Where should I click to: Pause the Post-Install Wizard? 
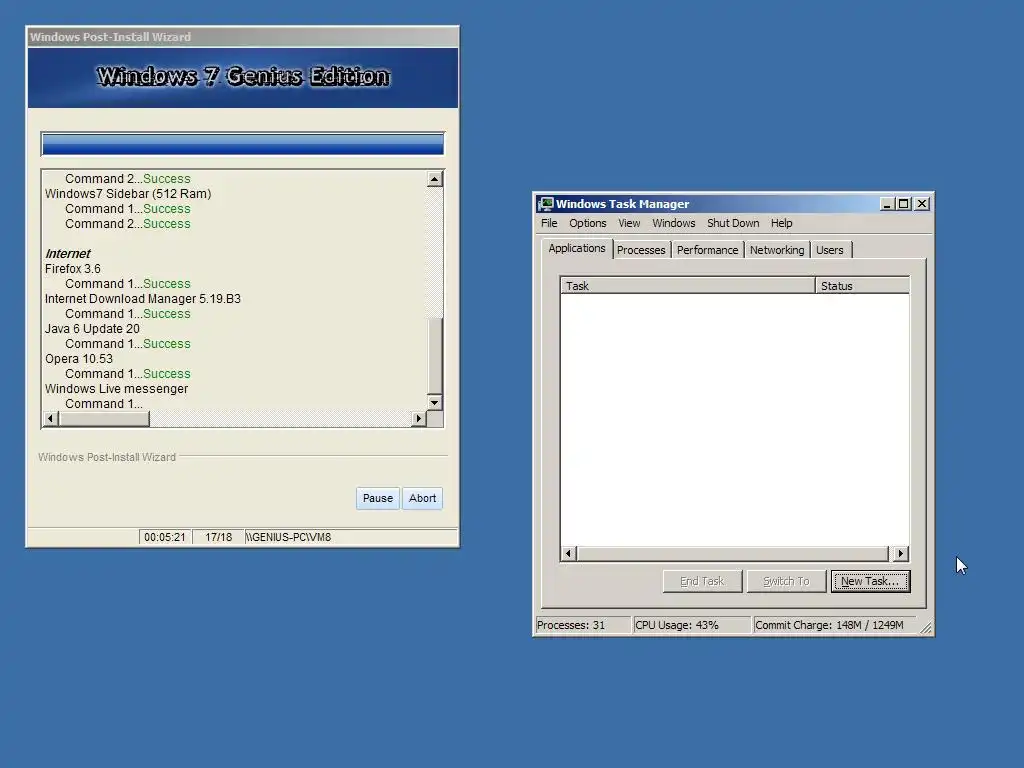point(377,498)
